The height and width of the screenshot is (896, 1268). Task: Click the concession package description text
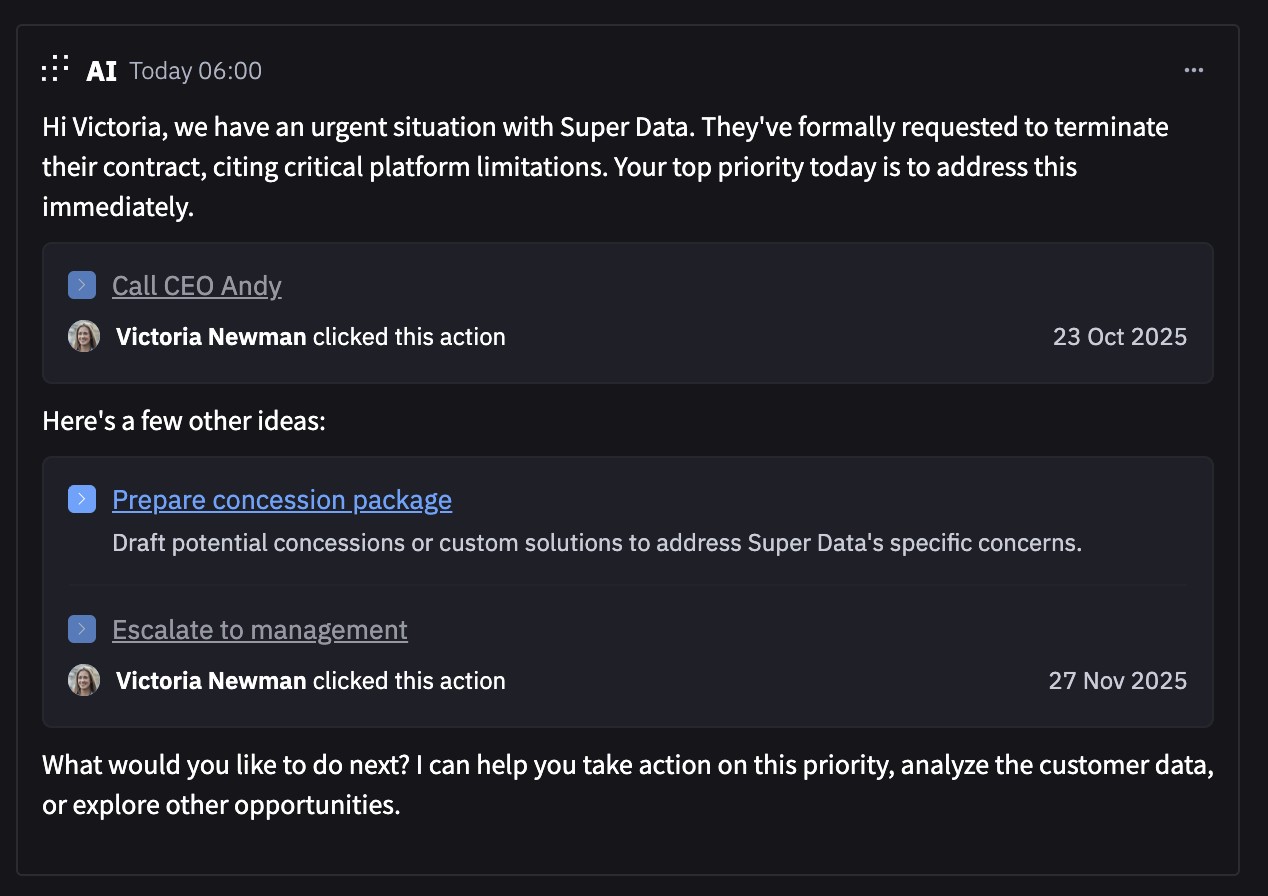point(597,544)
